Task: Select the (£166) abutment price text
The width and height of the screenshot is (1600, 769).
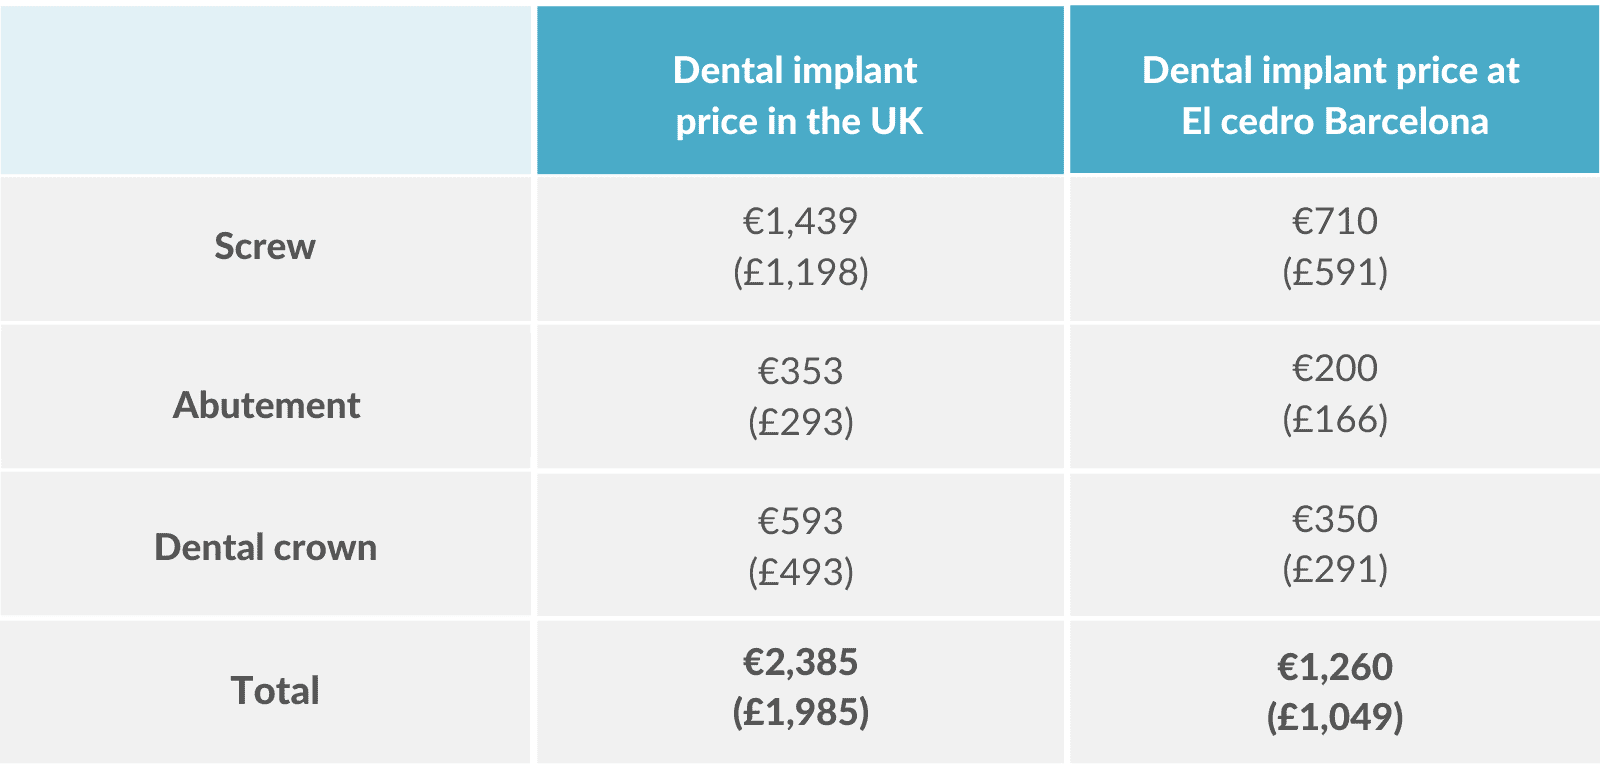Action: (x=1334, y=419)
